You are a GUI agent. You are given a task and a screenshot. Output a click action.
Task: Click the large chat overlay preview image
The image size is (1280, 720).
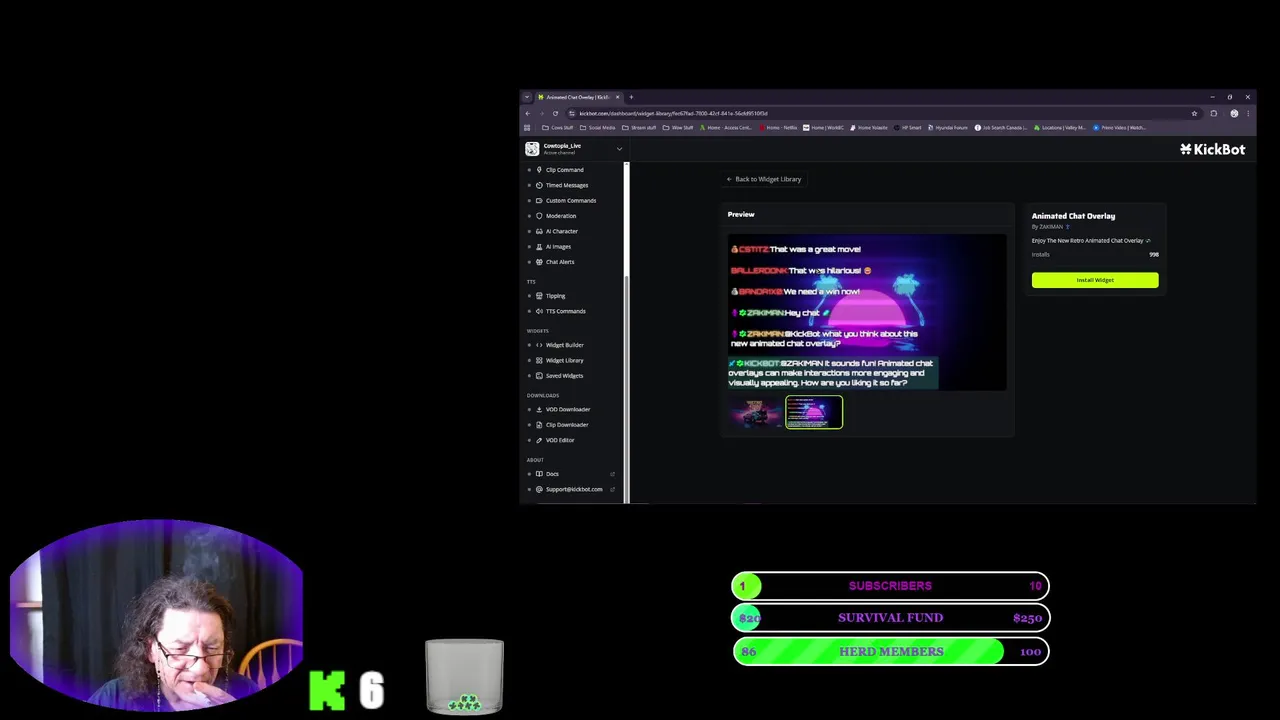[x=867, y=312]
